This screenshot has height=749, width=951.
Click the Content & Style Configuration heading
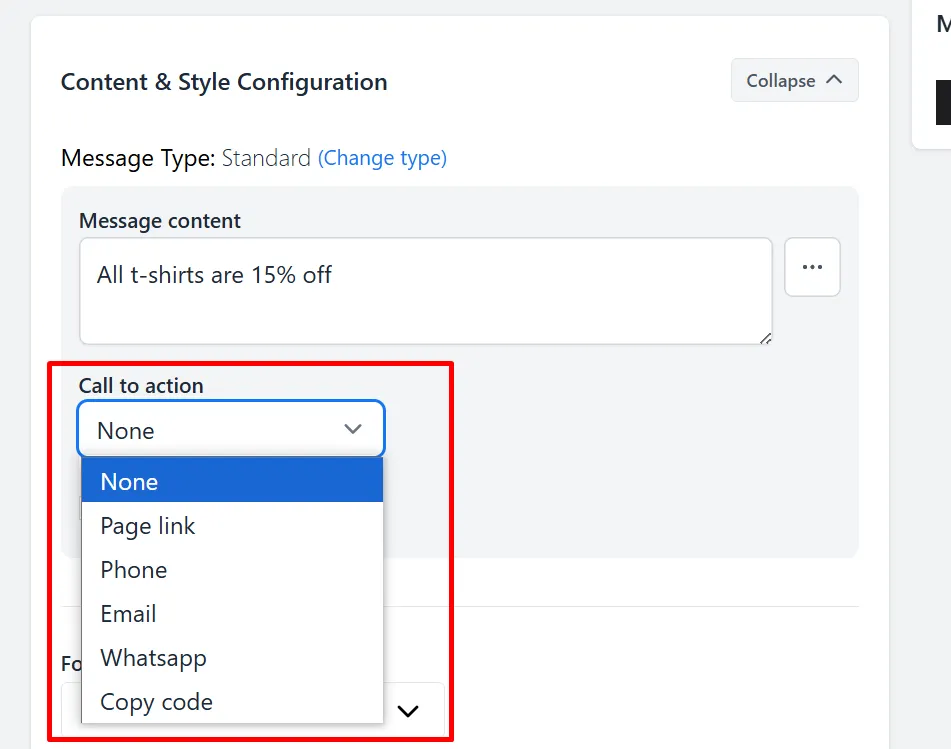(224, 82)
